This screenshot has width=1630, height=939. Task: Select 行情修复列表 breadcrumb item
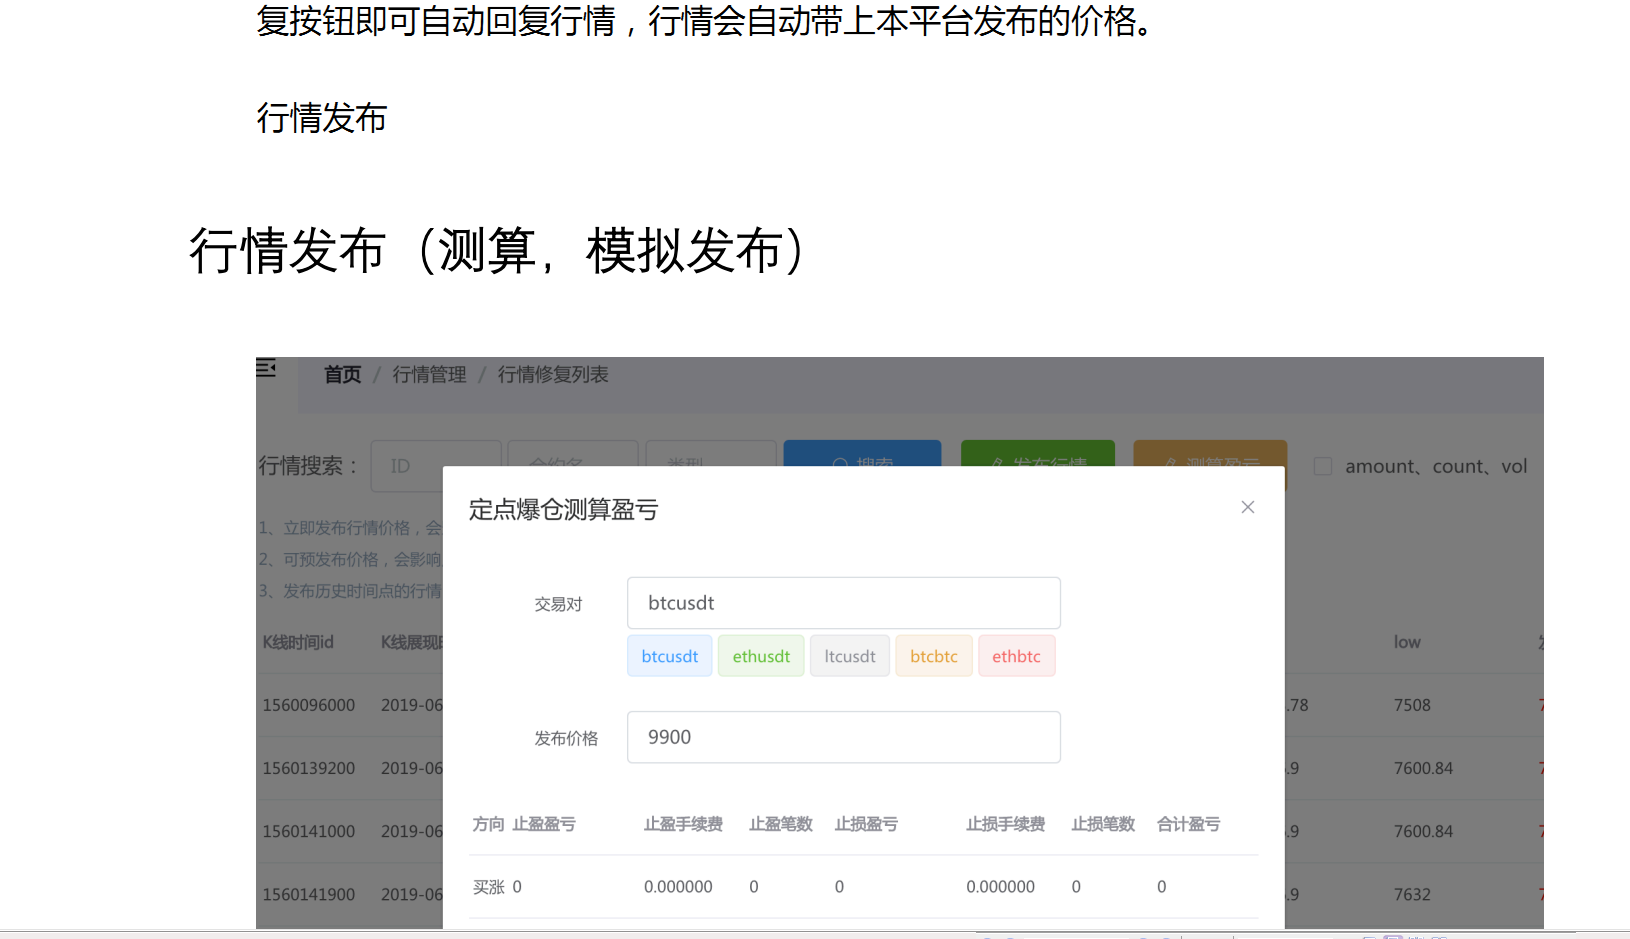pos(553,374)
